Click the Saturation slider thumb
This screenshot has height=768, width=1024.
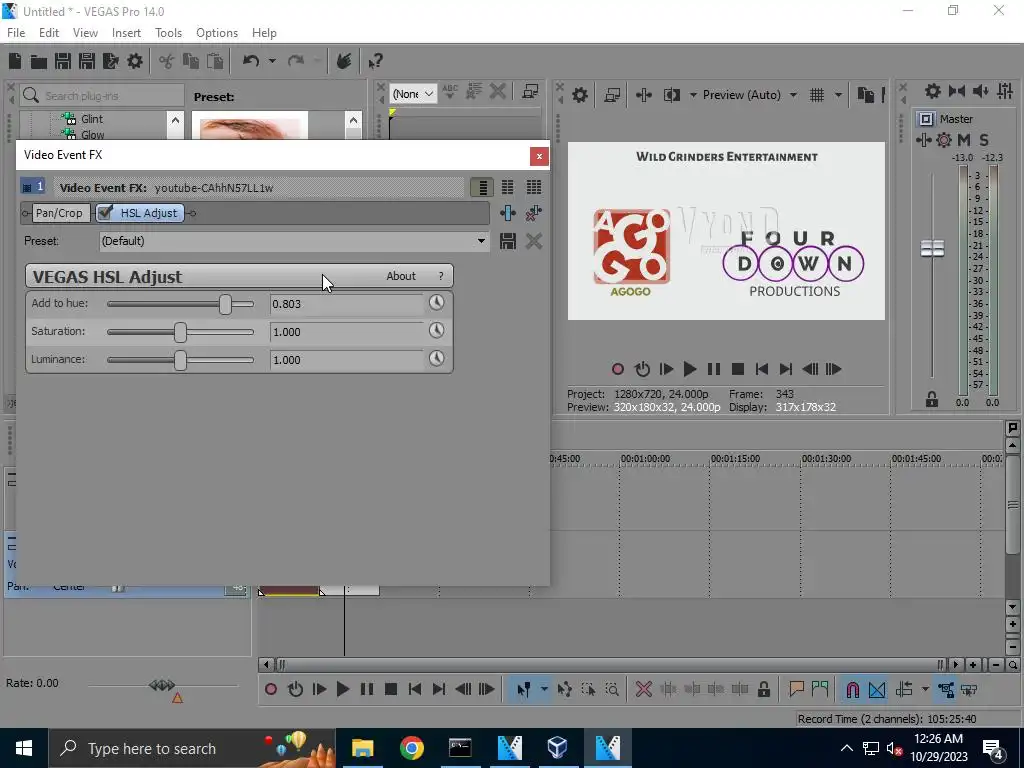pos(180,332)
